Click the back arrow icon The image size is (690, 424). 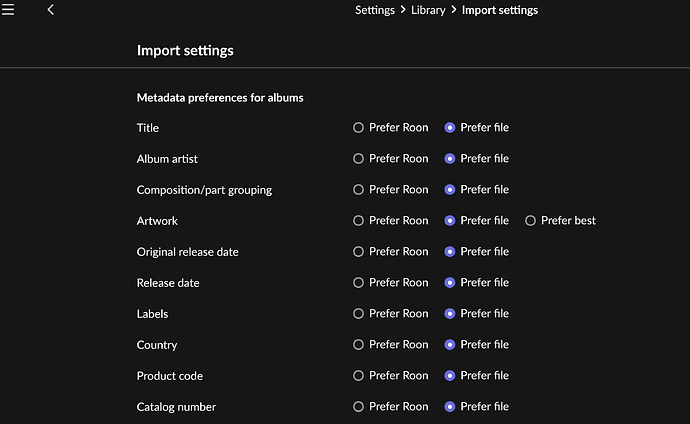(51, 10)
